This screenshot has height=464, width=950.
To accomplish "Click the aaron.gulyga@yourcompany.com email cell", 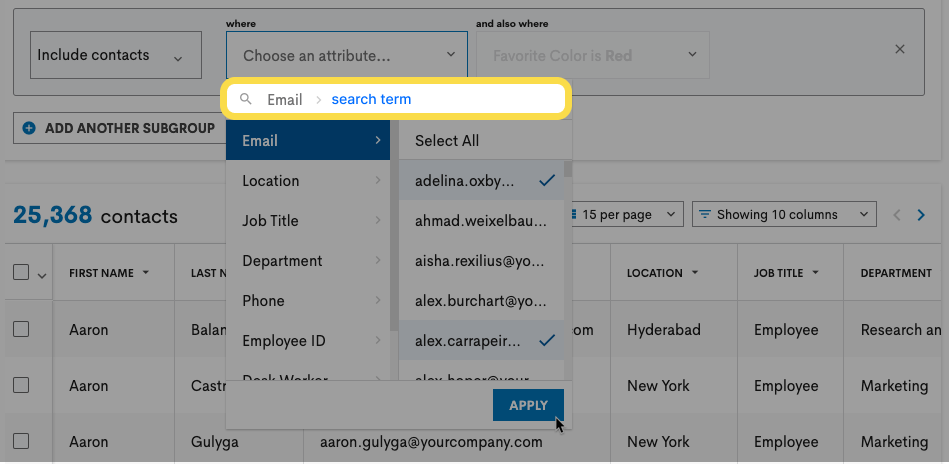I will pos(431,442).
